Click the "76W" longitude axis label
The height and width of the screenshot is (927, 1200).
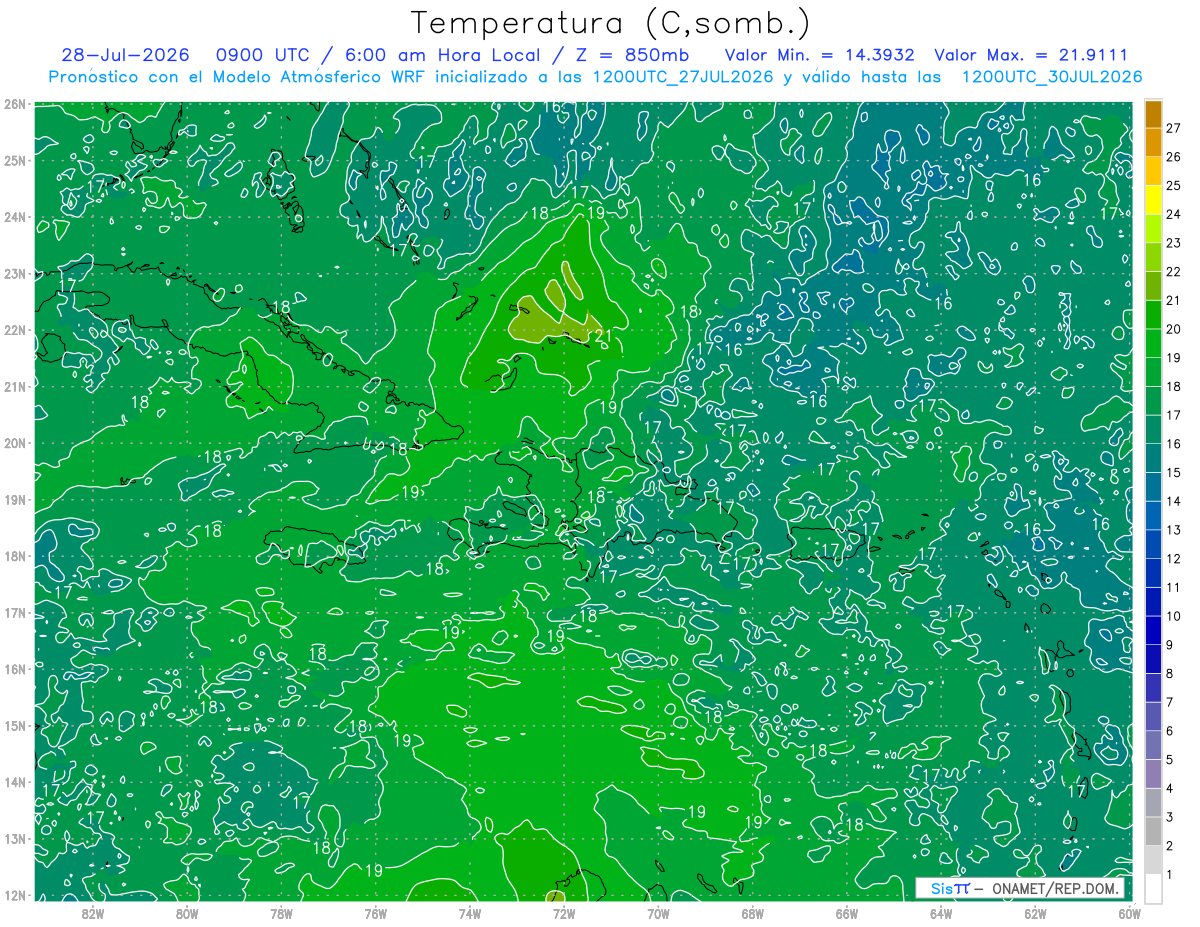pyautogui.click(x=375, y=913)
